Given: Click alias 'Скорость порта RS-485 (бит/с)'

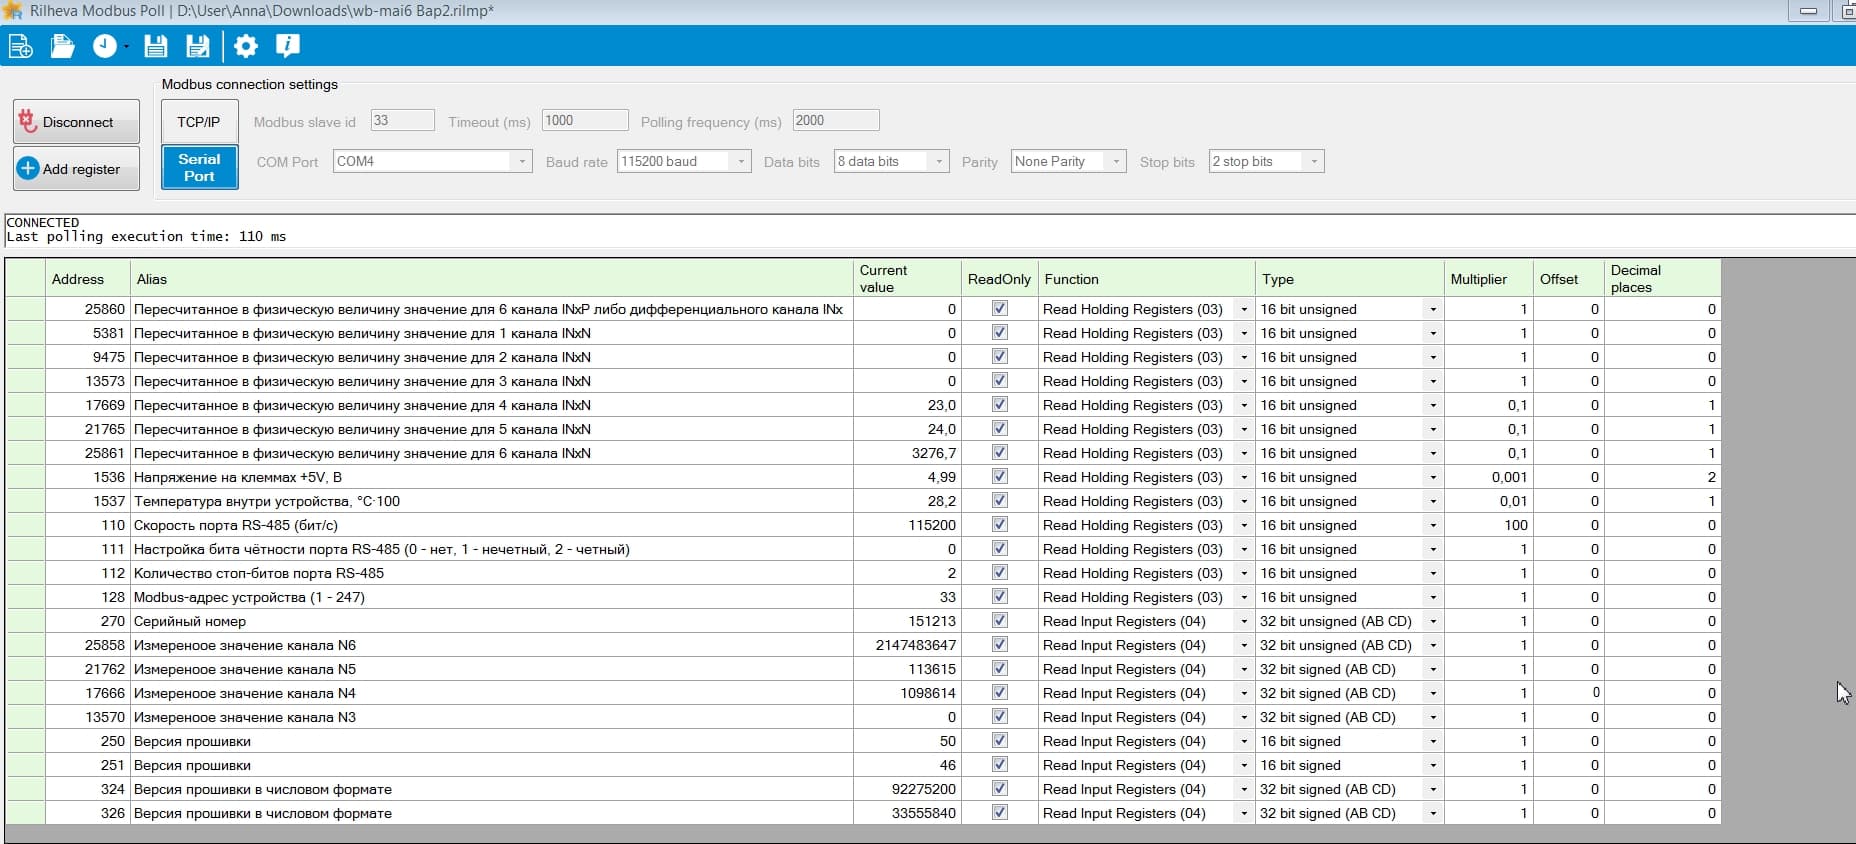Looking at the screenshot, I should point(491,525).
